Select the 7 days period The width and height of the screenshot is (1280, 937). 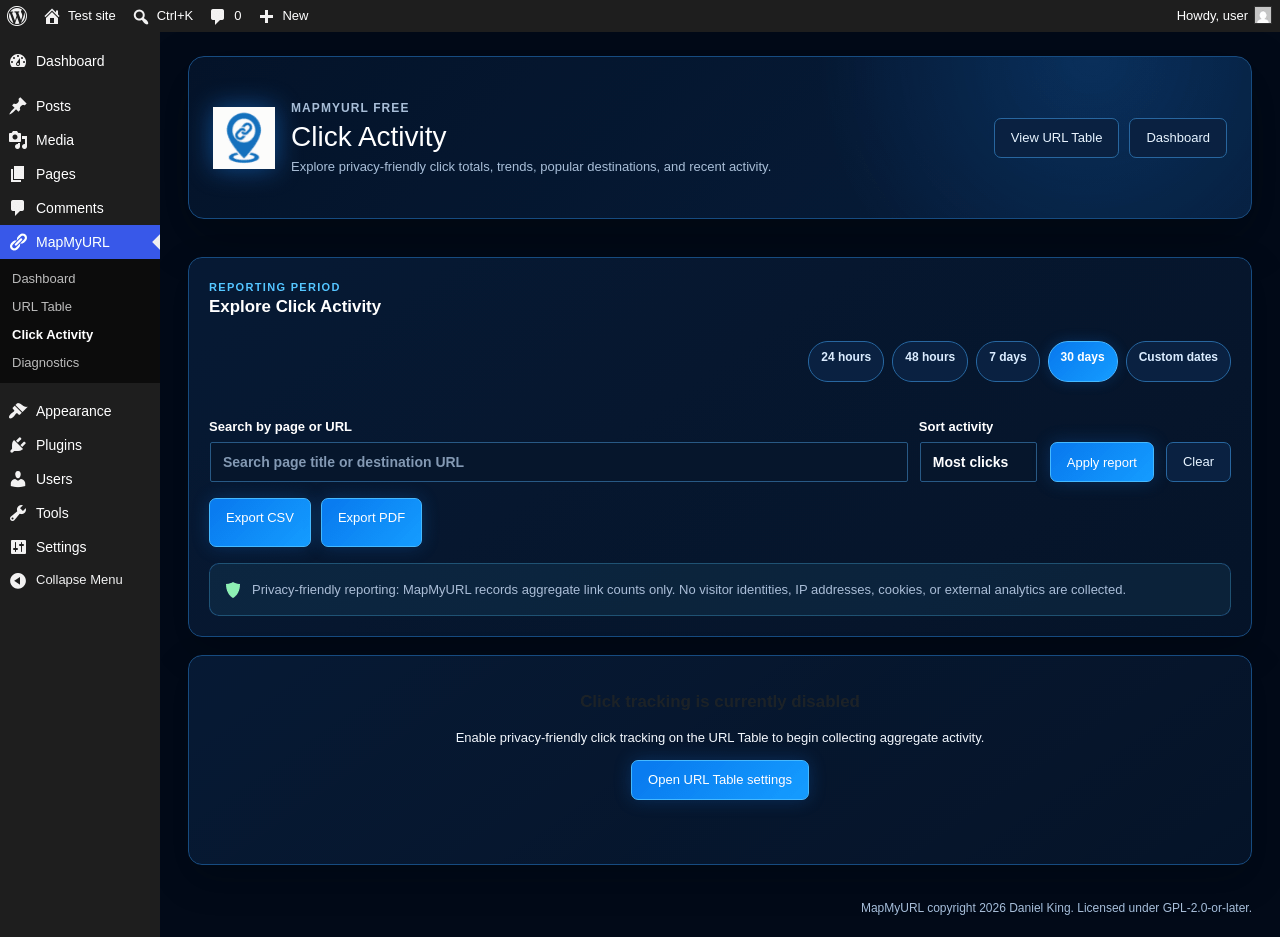pos(1008,361)
